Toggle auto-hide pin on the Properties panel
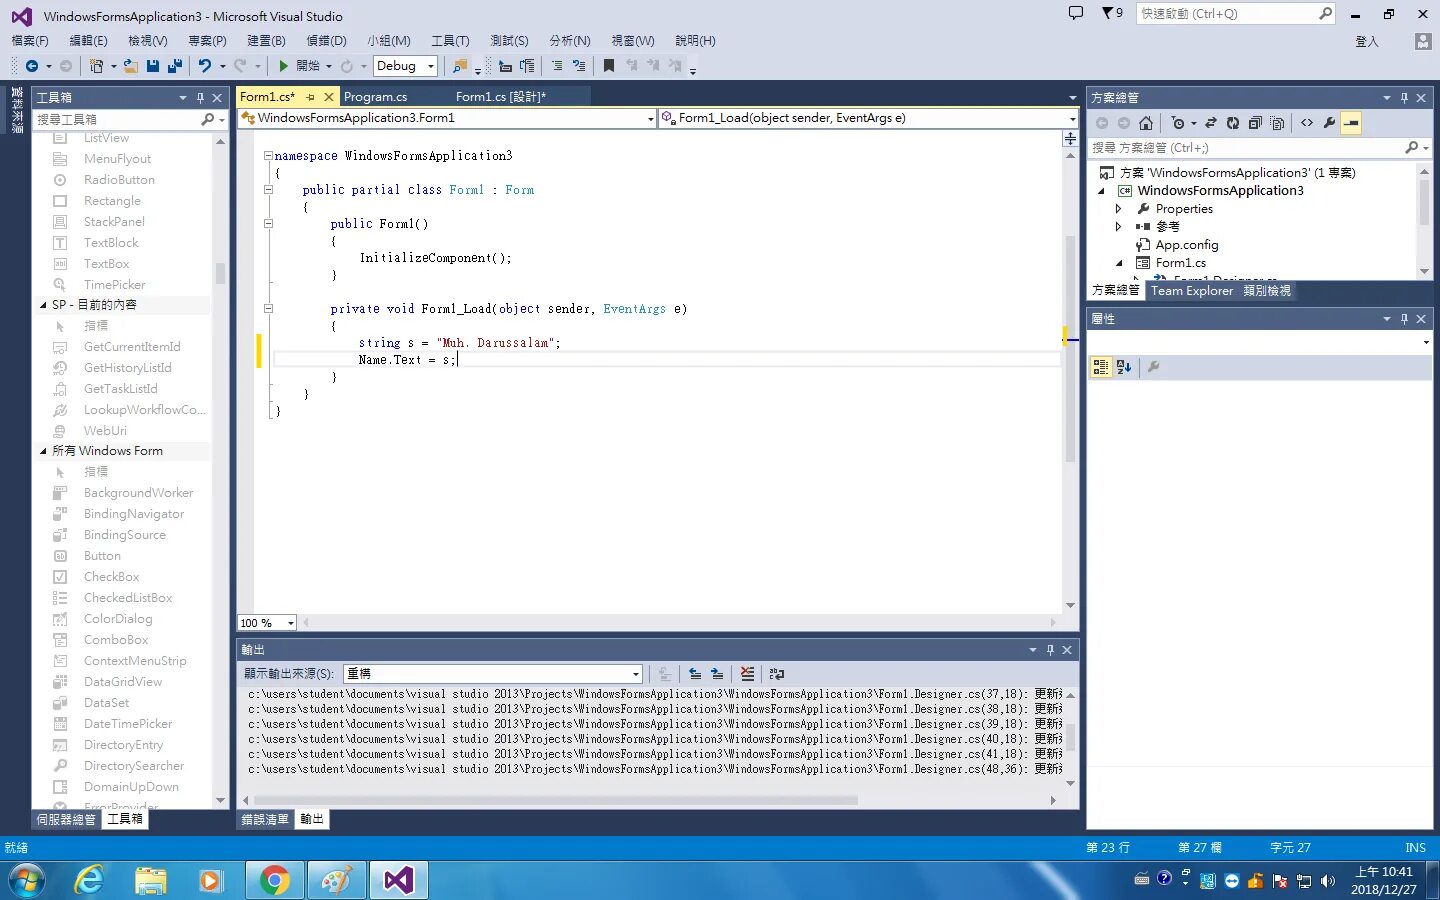Screen dimensions: 1440x900 tap(1404, 319)
